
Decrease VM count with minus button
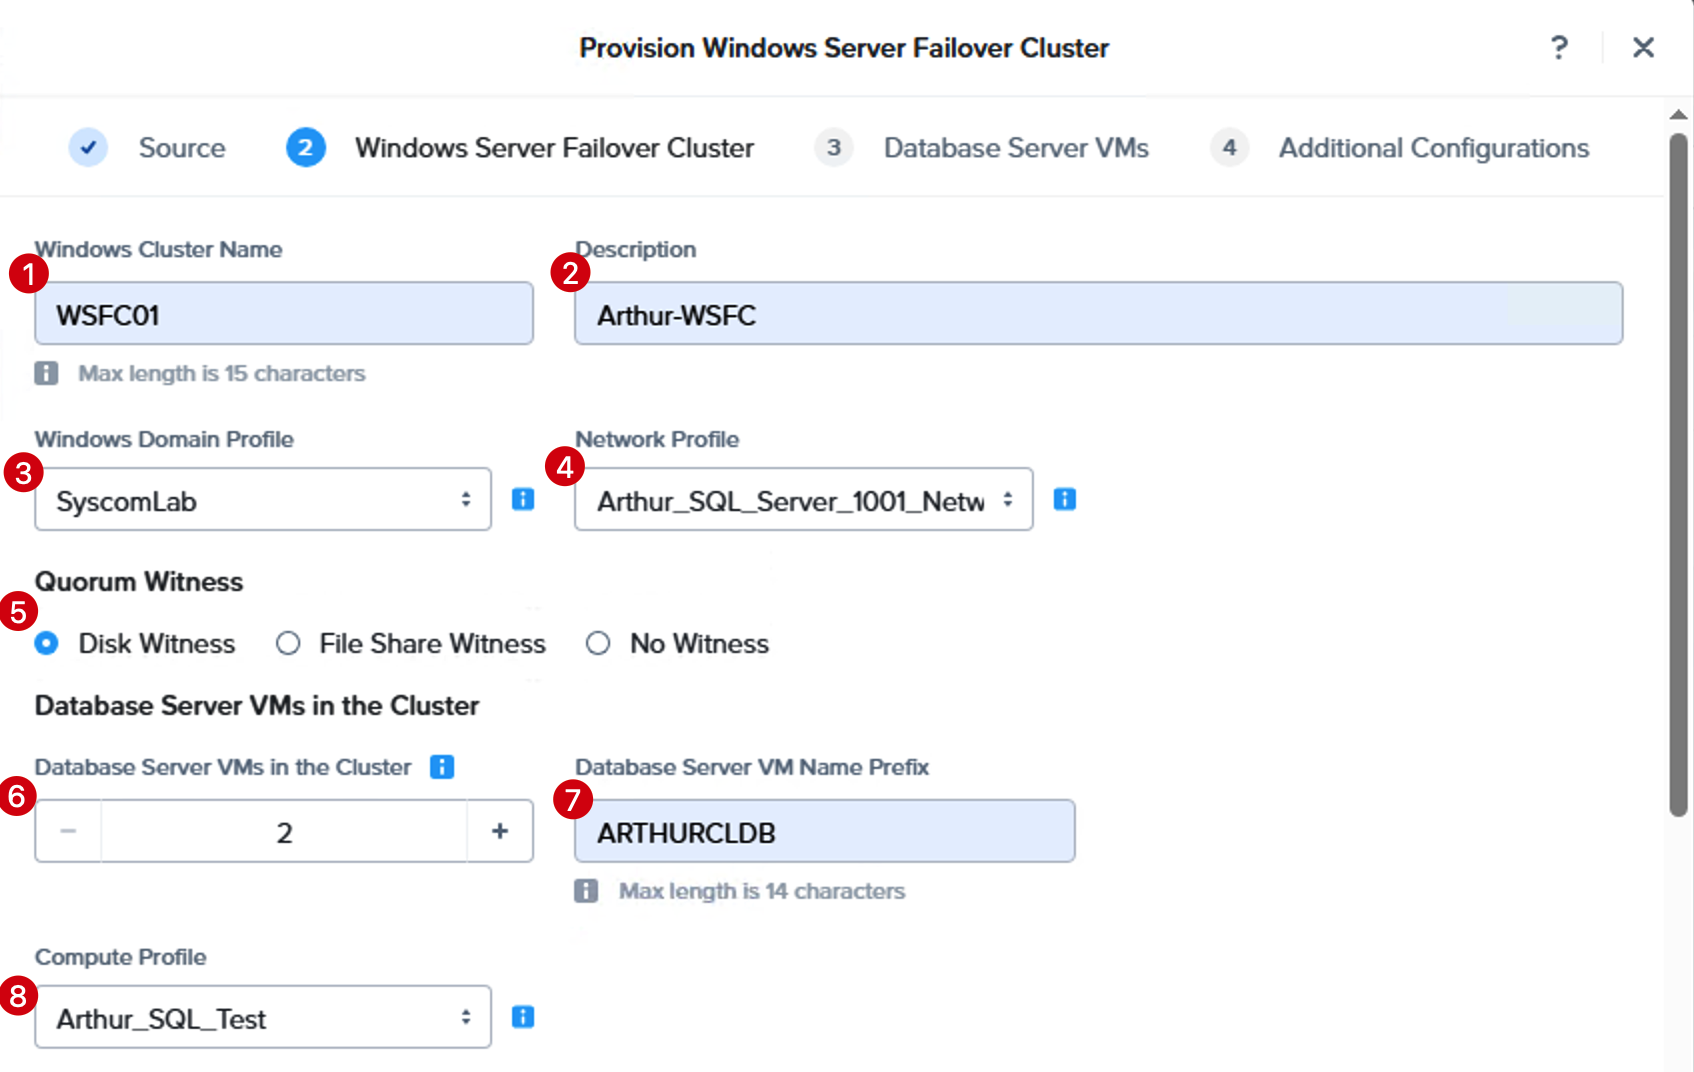point(68,831)
